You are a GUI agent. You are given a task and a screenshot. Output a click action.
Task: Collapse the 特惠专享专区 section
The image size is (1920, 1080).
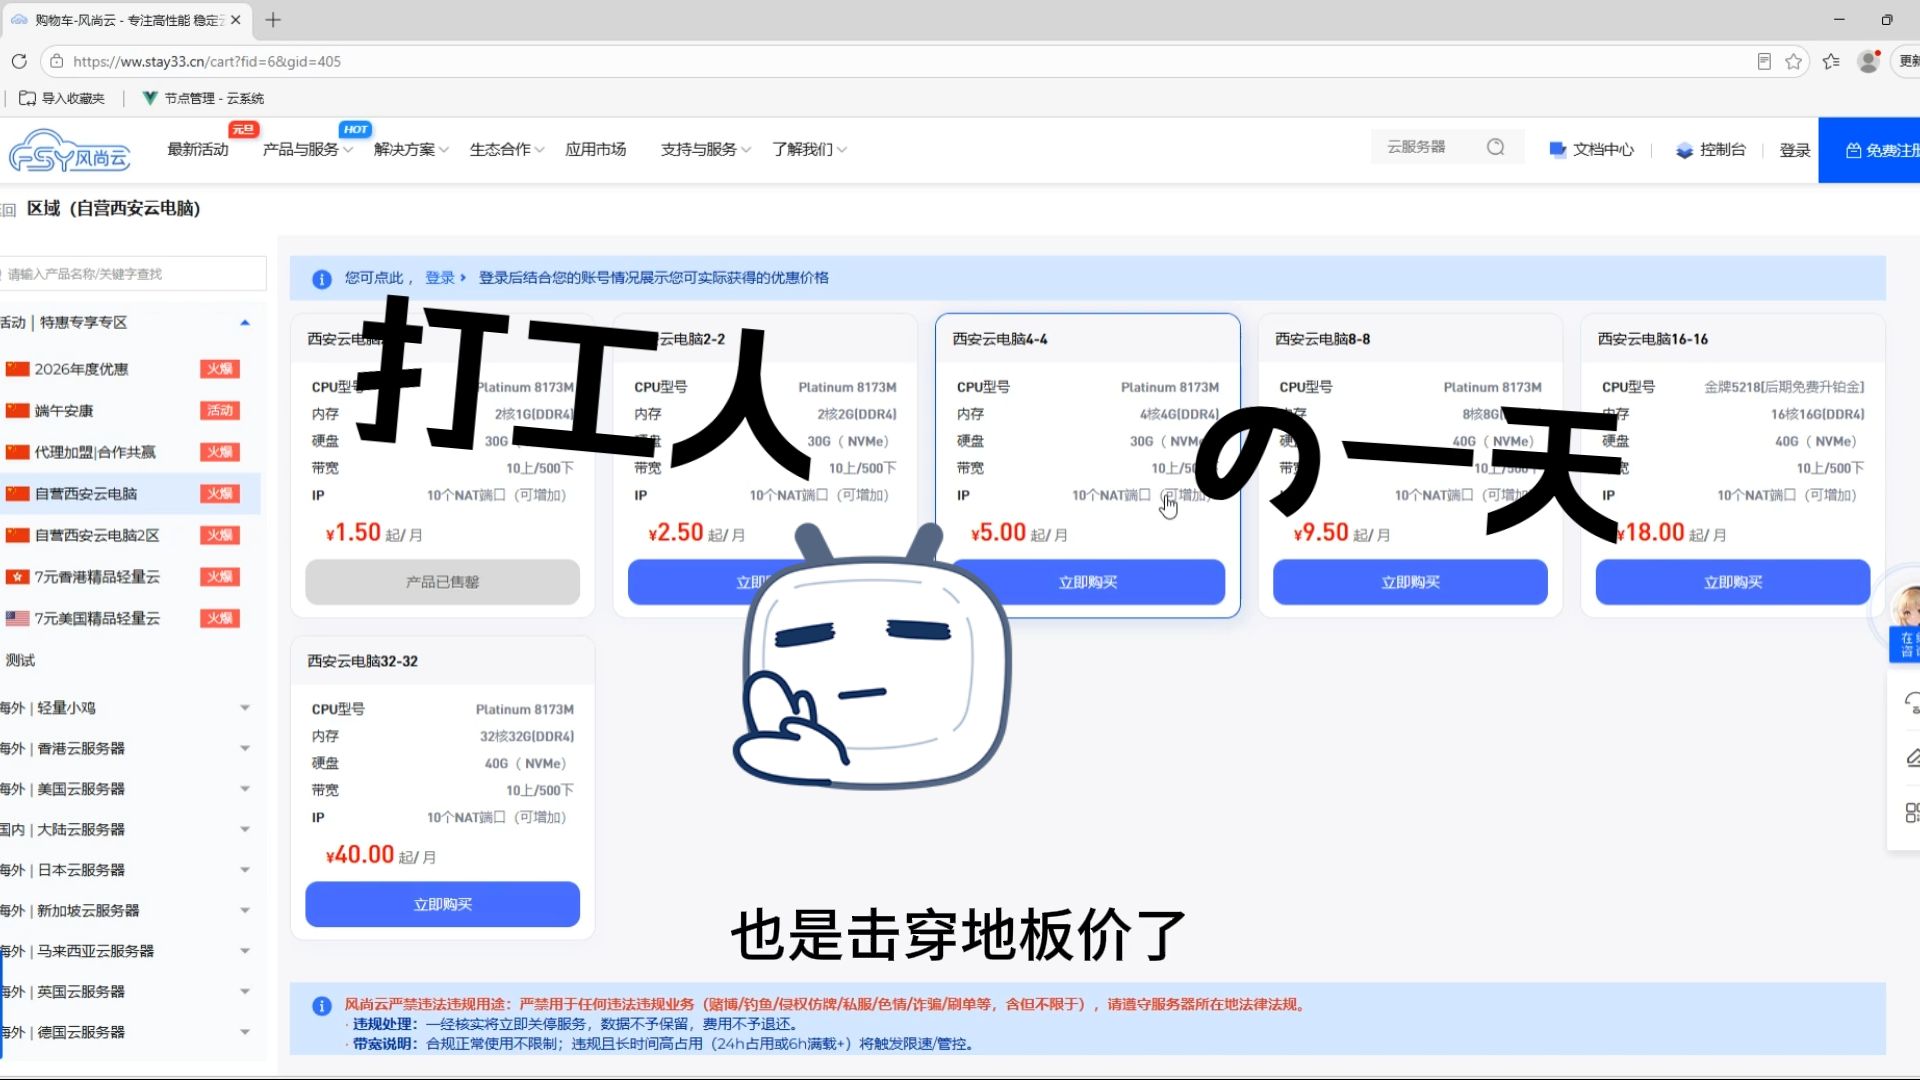(x=245, y=322)
